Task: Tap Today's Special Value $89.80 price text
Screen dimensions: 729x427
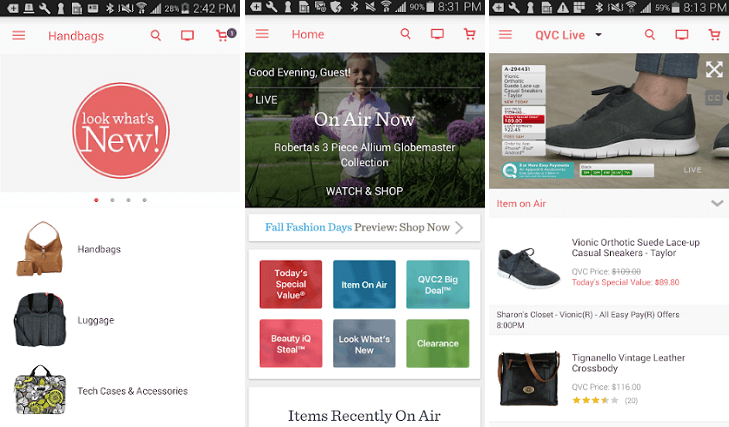Action: pos(625,282)
